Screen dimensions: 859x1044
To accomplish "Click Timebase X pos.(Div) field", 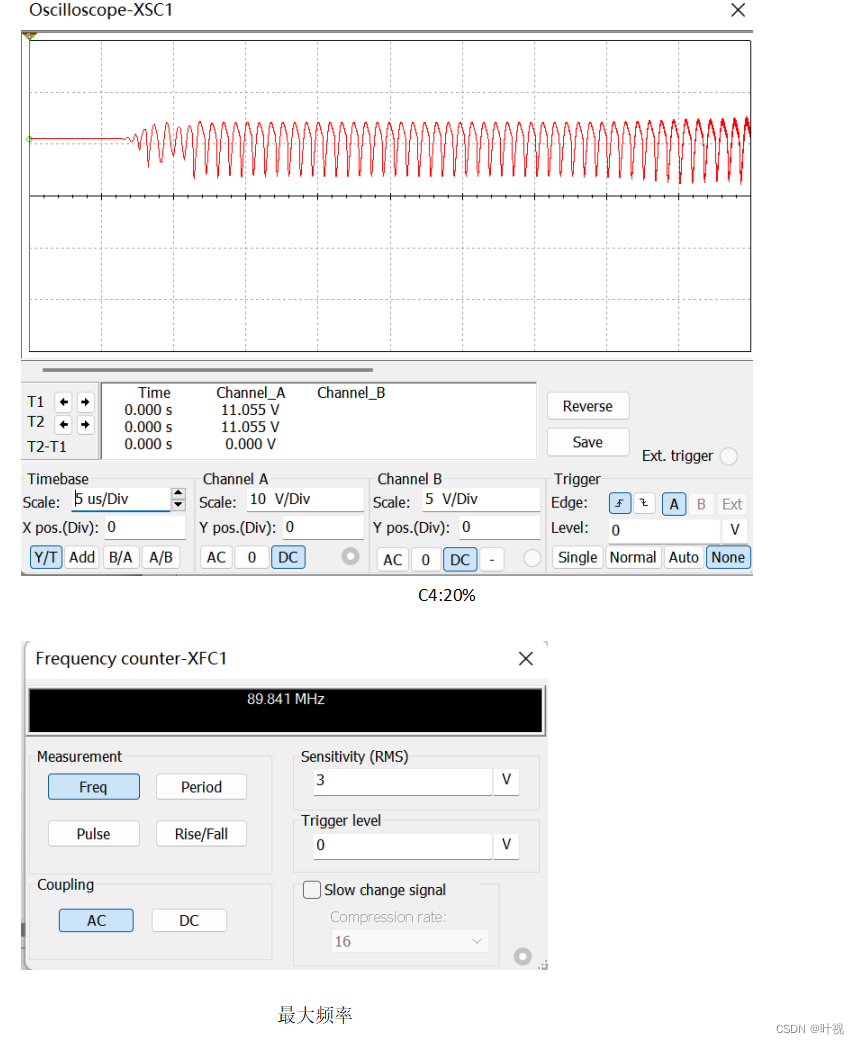I will click(144, 527).
